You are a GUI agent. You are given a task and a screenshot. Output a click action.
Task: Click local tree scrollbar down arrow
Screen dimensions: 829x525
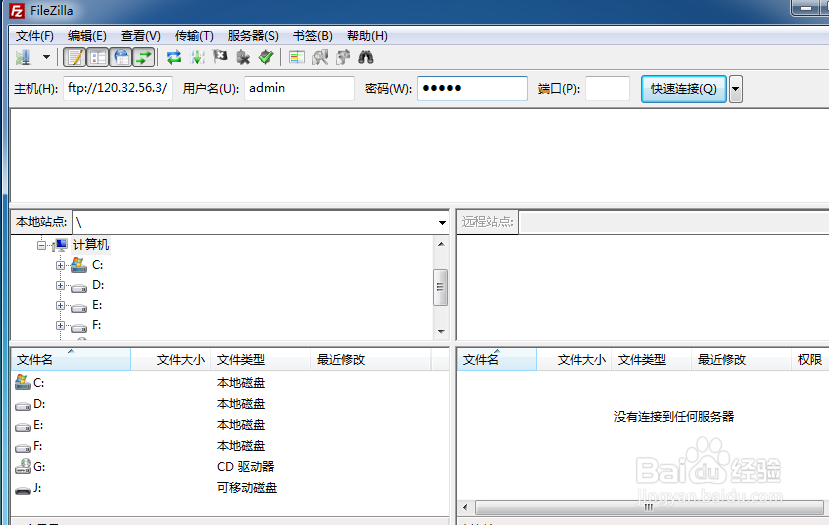441,332
